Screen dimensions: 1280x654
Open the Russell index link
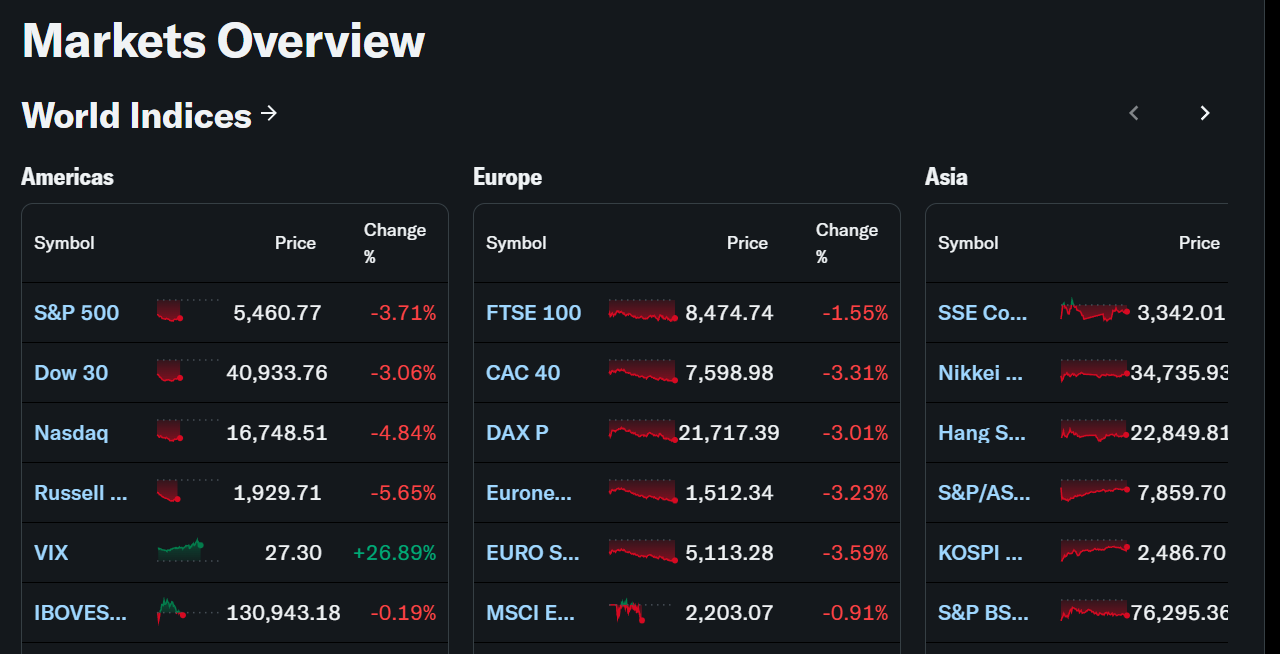[81, 493]
